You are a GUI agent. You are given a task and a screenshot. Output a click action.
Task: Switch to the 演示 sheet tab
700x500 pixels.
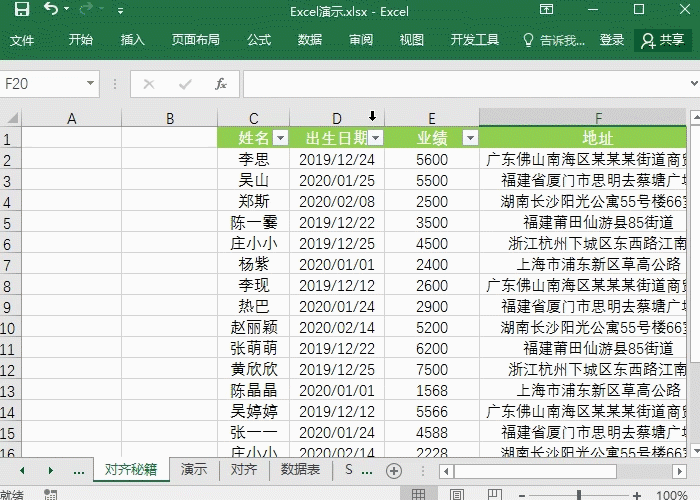coord(194,469)
